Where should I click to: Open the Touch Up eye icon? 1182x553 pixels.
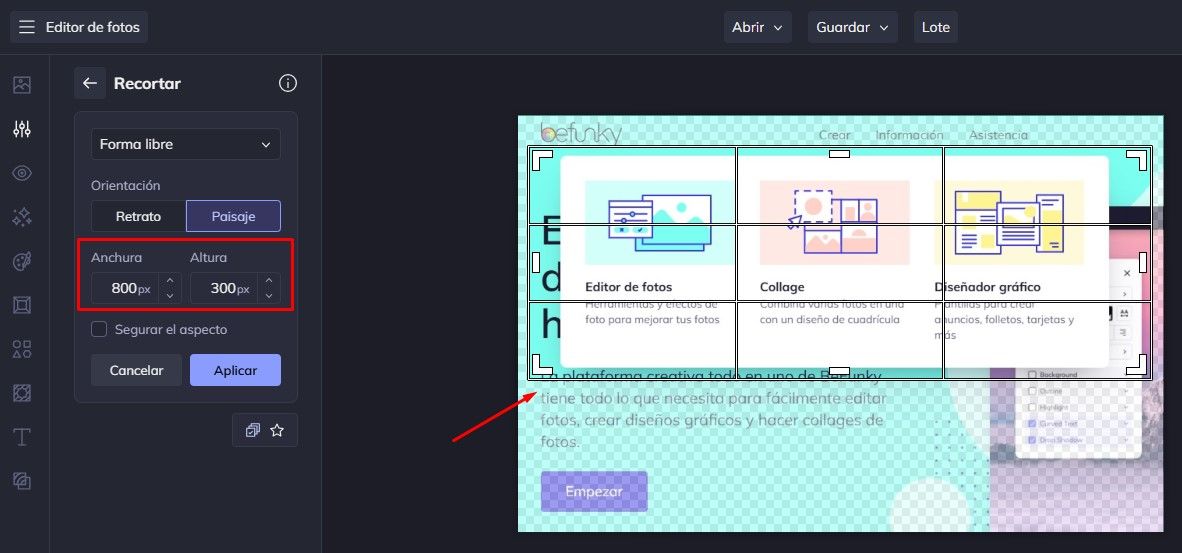coord(22,173)
